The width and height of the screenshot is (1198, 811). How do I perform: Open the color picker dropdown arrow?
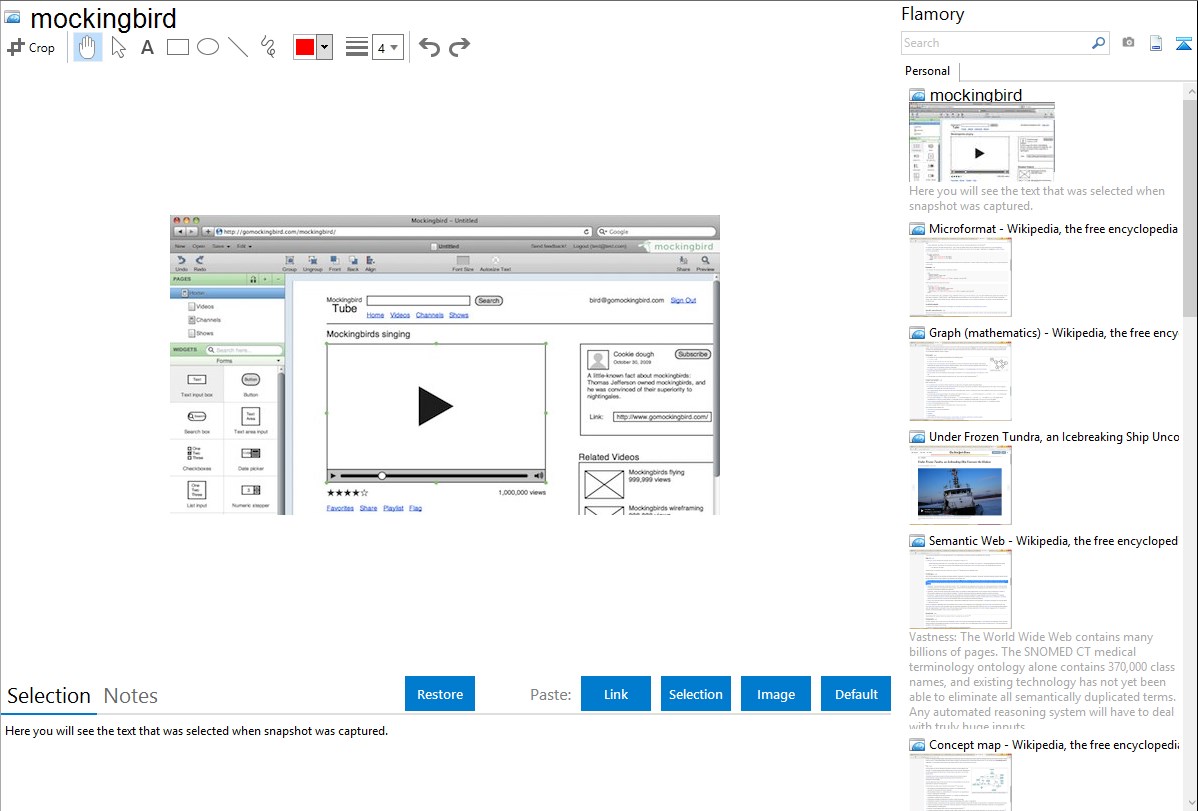point(324,47)
